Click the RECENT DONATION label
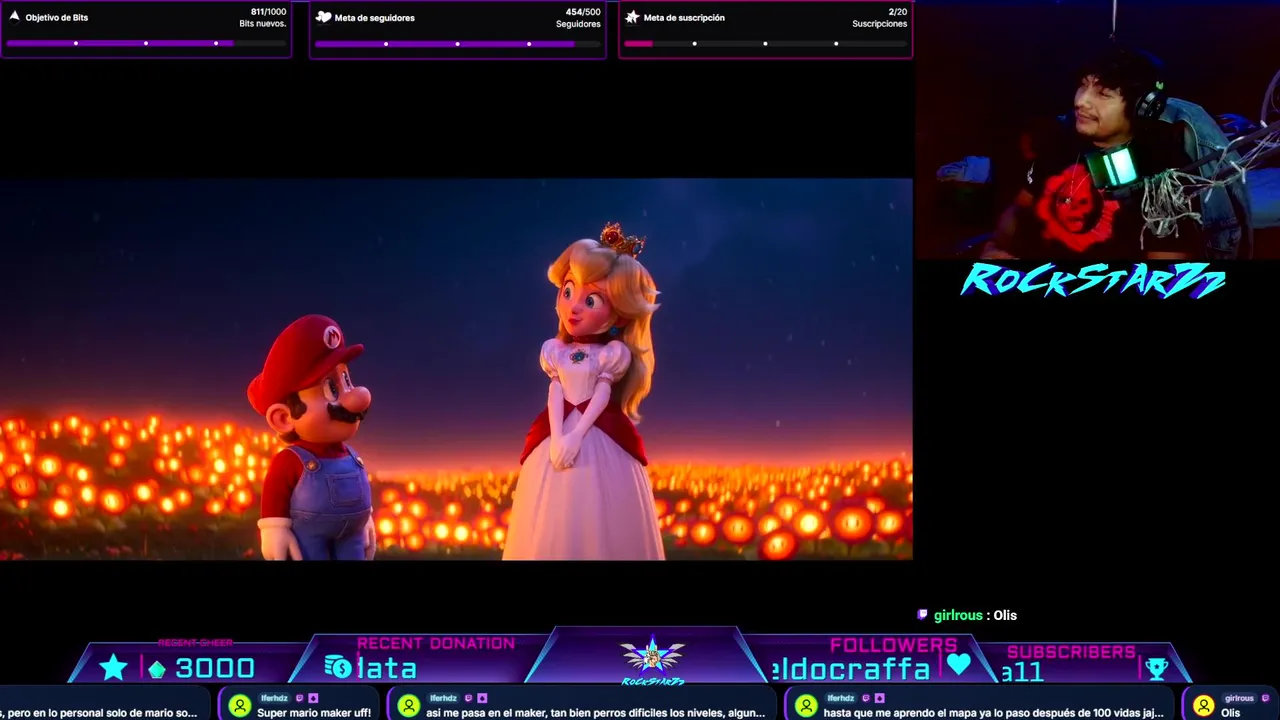This screenshot has height=720, width=1280. click(x=436, y=644)
